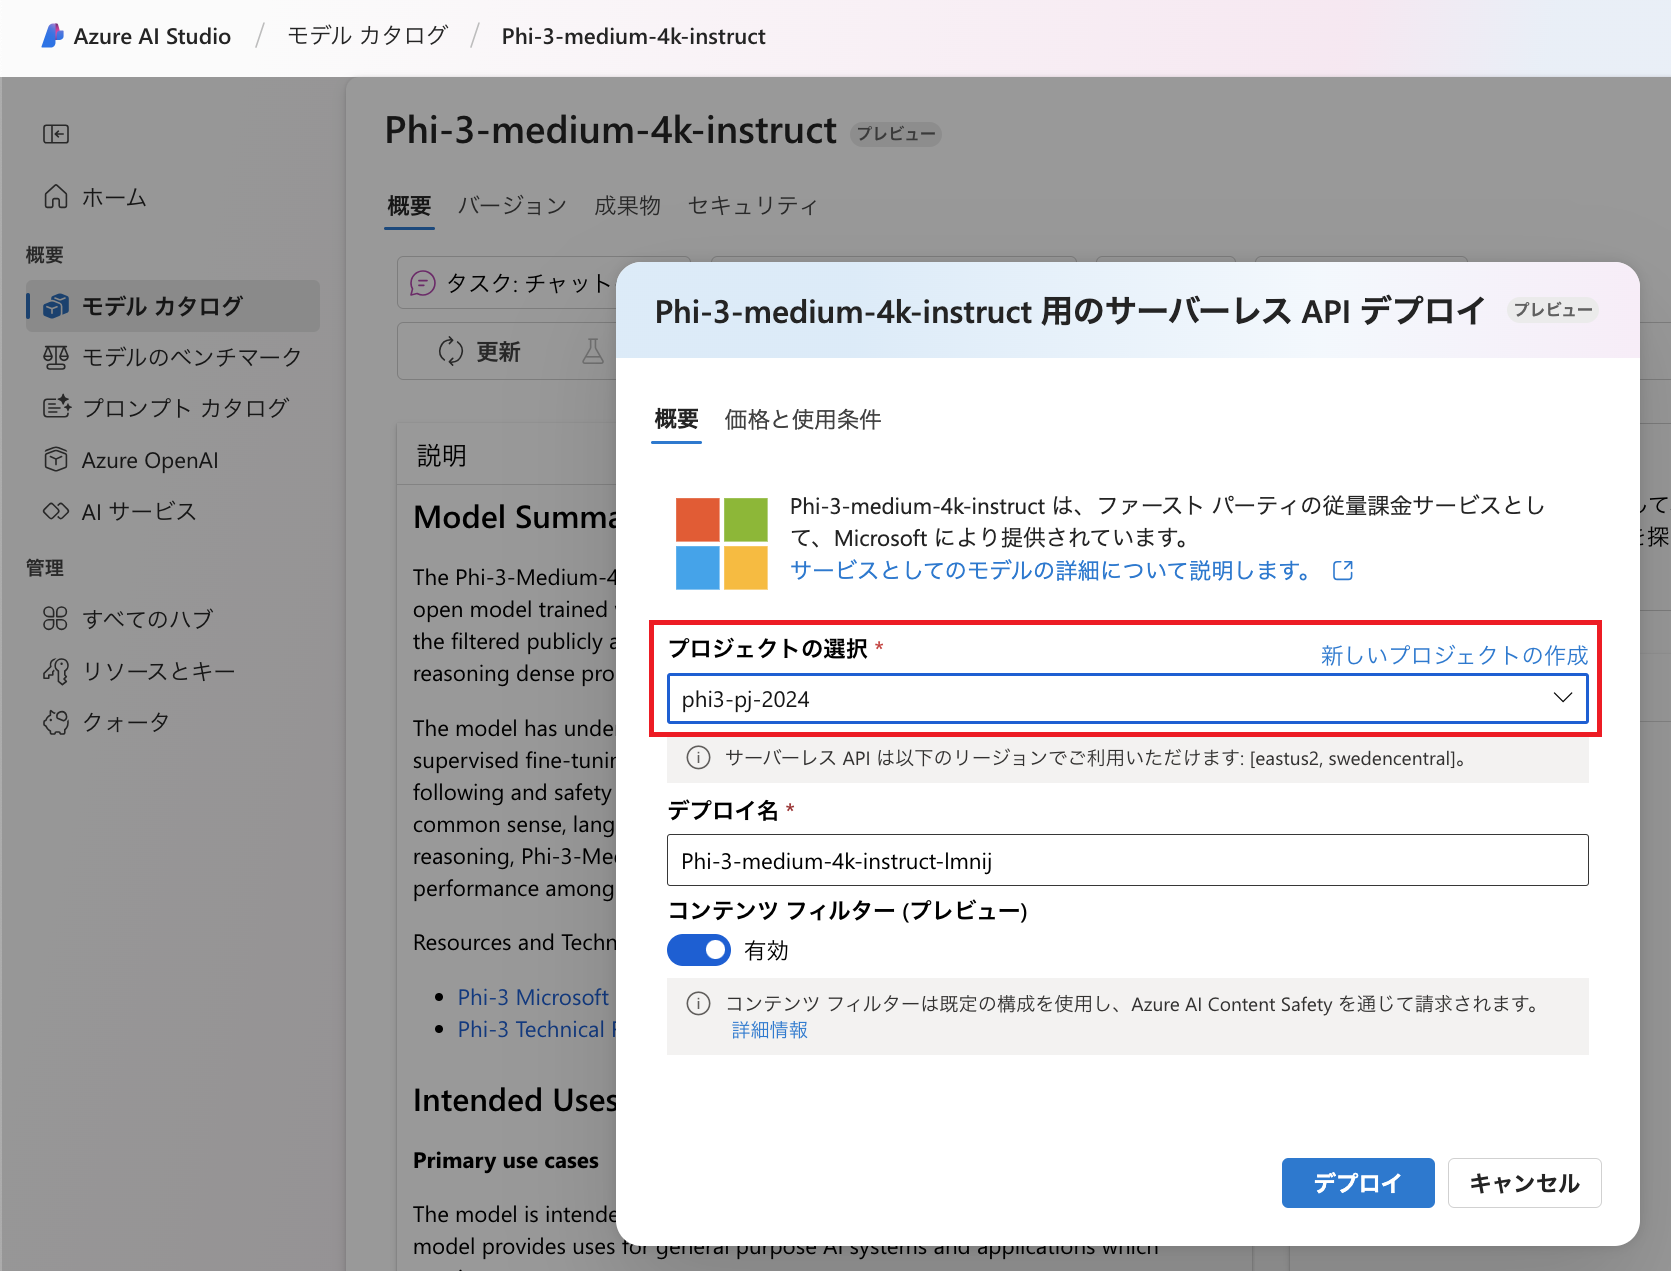Click 新しいプロジェクトの作成 link

pos(1454,655)
